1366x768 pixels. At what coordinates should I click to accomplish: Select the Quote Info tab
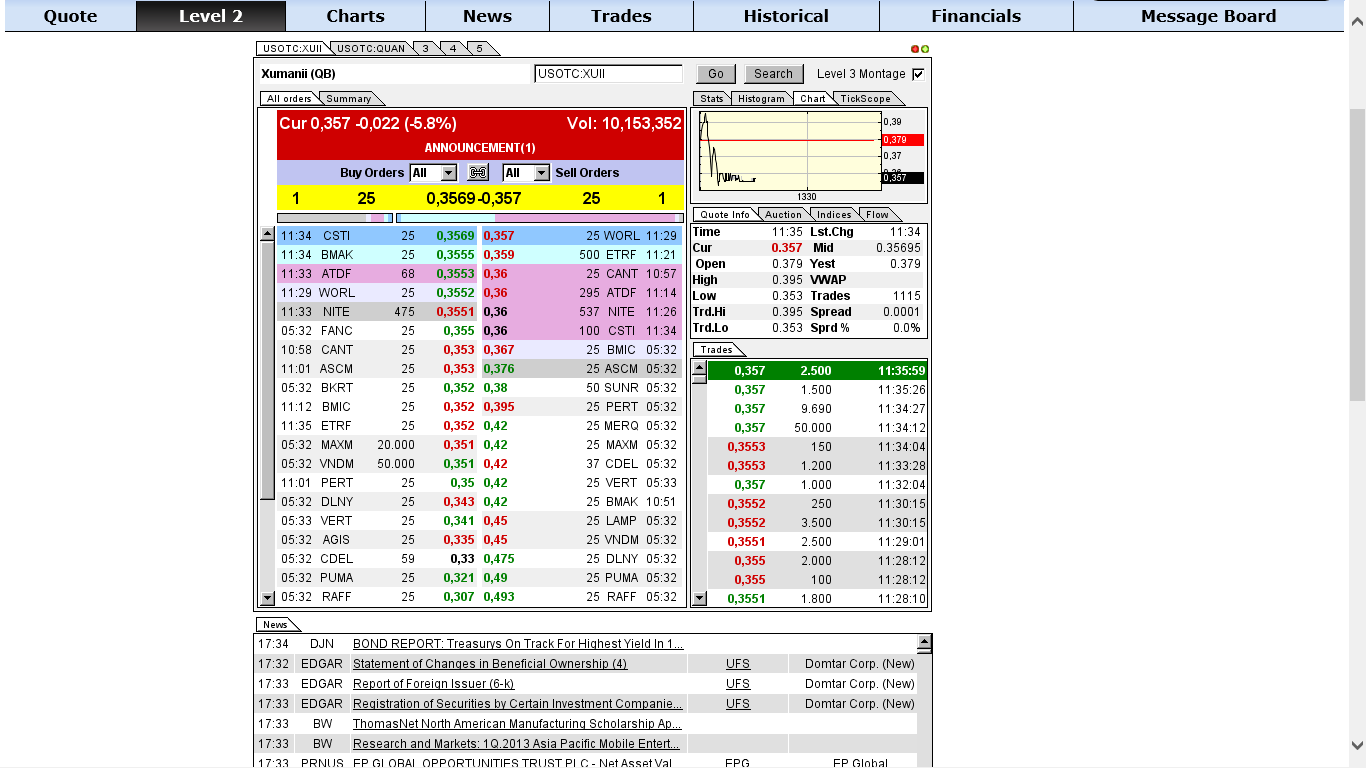click(x=725, y=215)
